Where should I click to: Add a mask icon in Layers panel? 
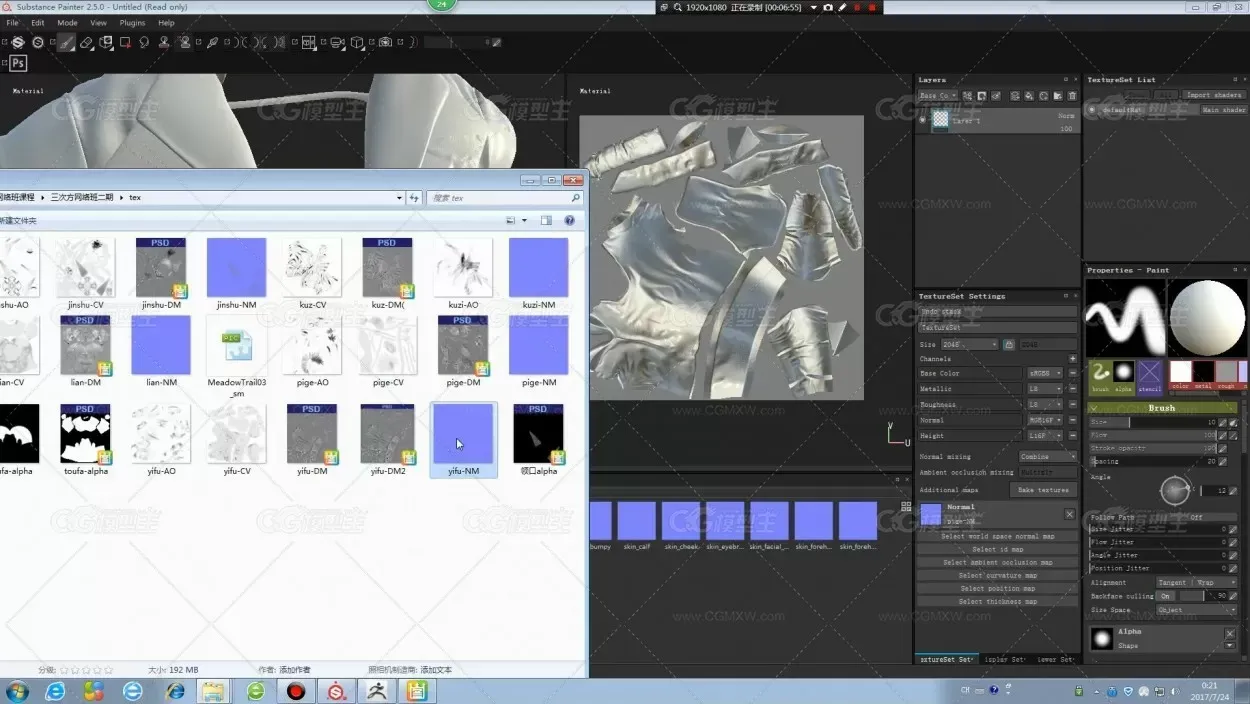(981, 96)
